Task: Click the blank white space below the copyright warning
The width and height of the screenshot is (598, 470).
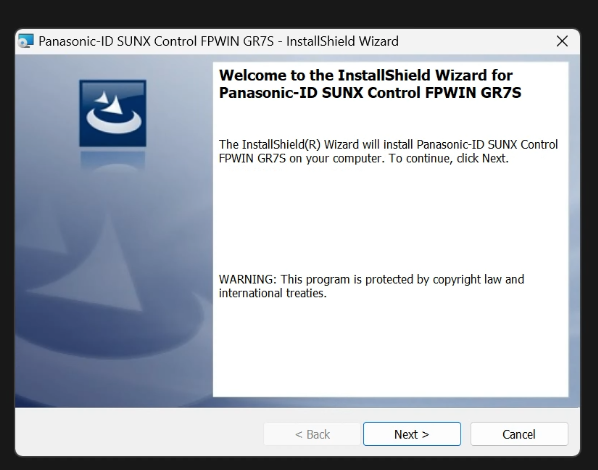Action: tap(391, 347)
